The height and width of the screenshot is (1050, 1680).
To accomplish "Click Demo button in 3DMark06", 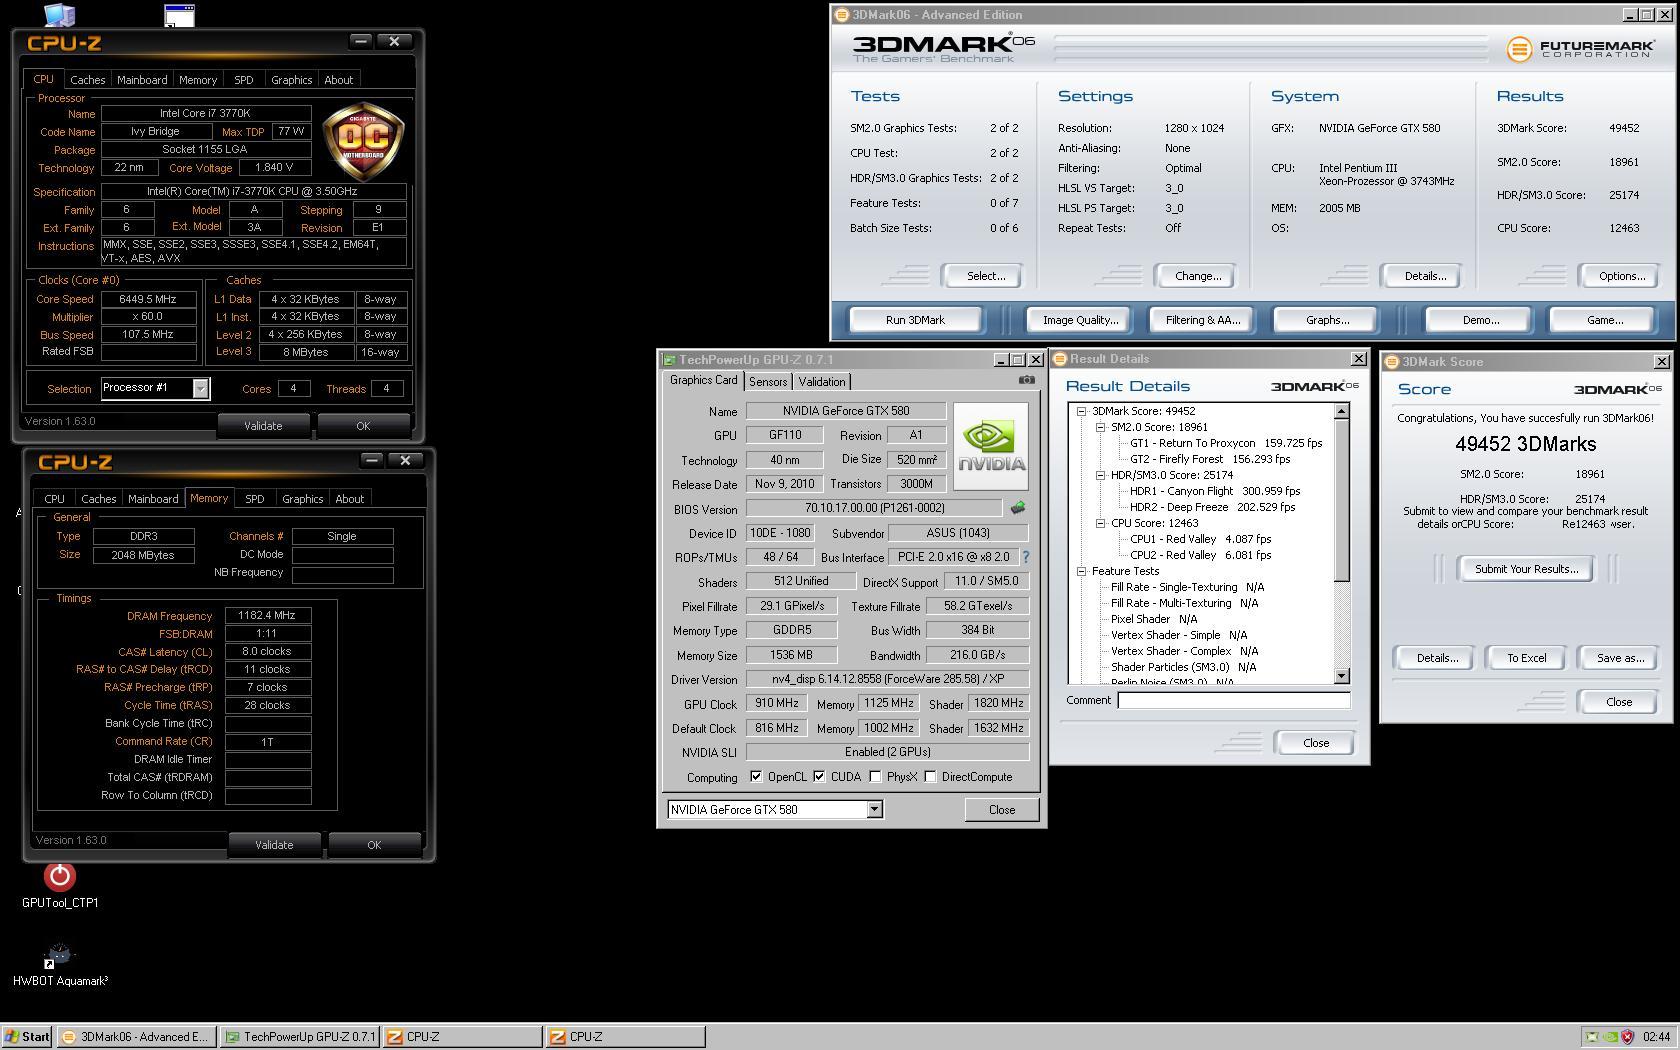I will click(1480, 320).
